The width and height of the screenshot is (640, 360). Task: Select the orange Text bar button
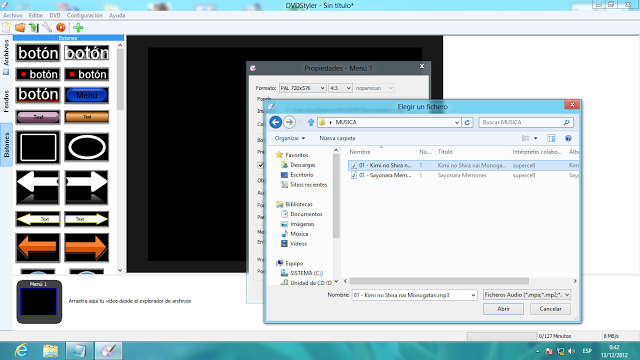[x=87, y=117]
